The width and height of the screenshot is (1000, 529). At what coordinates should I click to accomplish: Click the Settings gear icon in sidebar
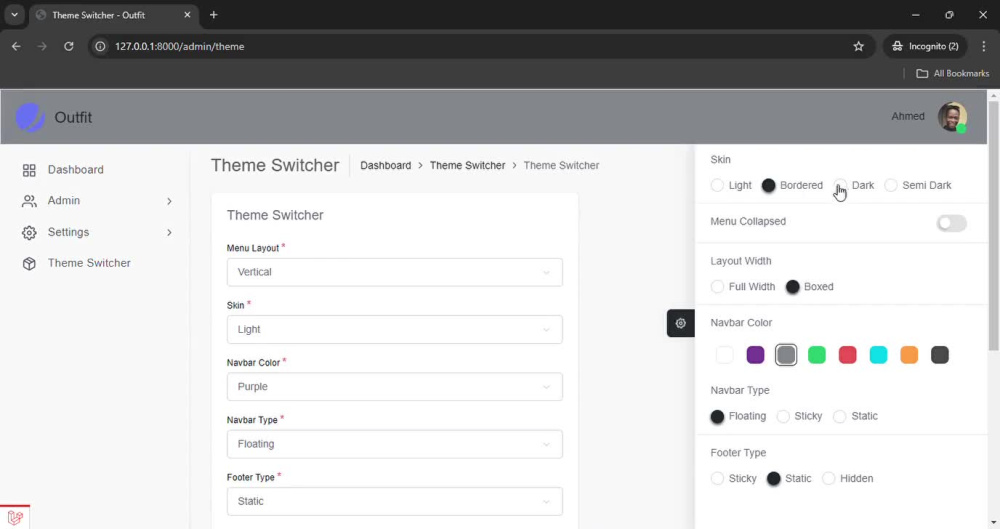[x=29, y=233]
